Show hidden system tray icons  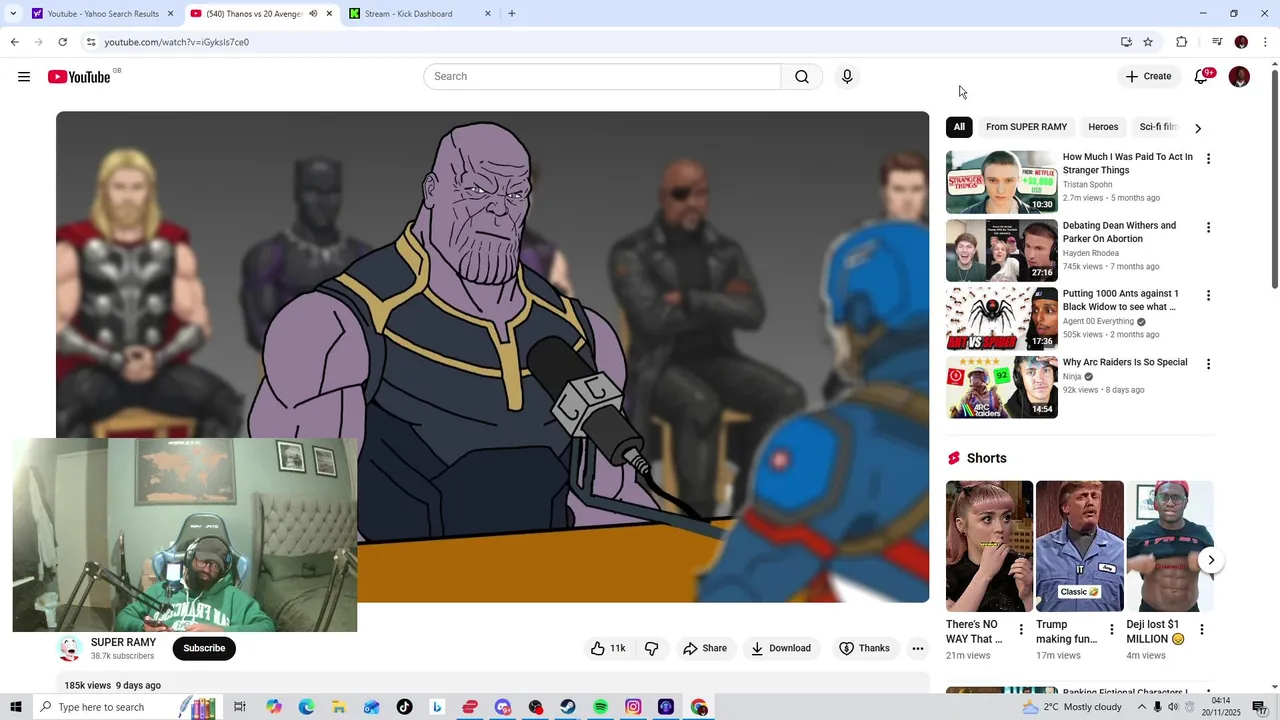coord(1142,707)
